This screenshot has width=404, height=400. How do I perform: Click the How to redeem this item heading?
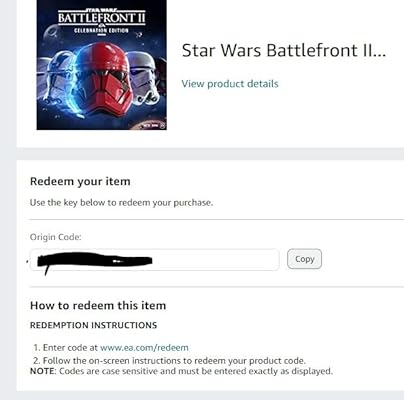pos(98,306)
